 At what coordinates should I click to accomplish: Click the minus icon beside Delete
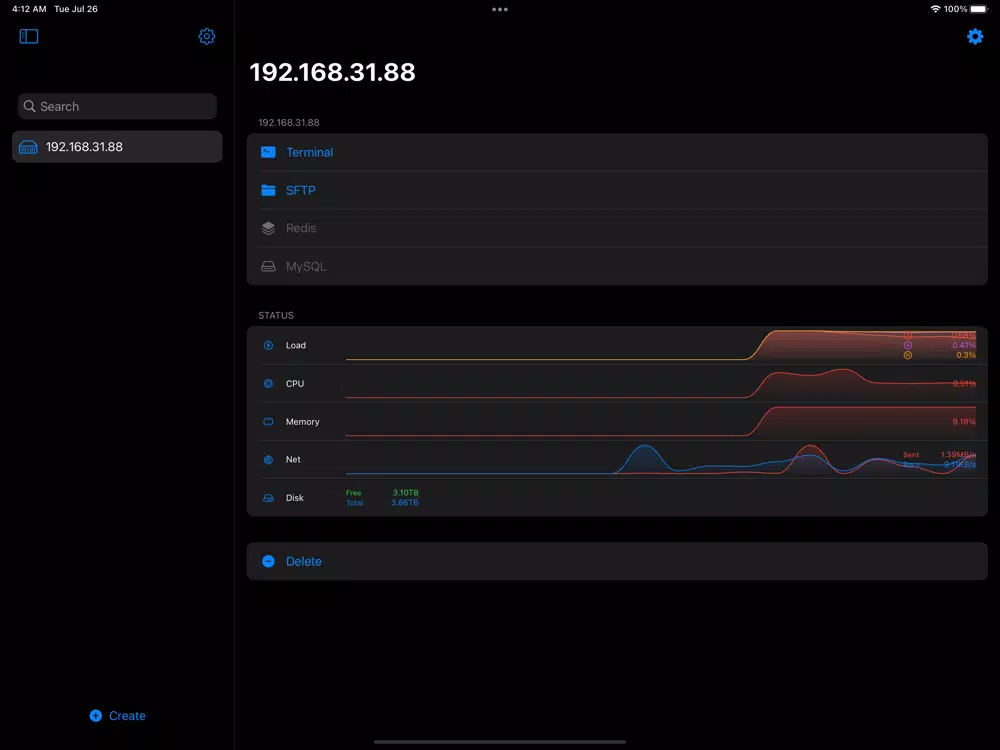[268, 561]
